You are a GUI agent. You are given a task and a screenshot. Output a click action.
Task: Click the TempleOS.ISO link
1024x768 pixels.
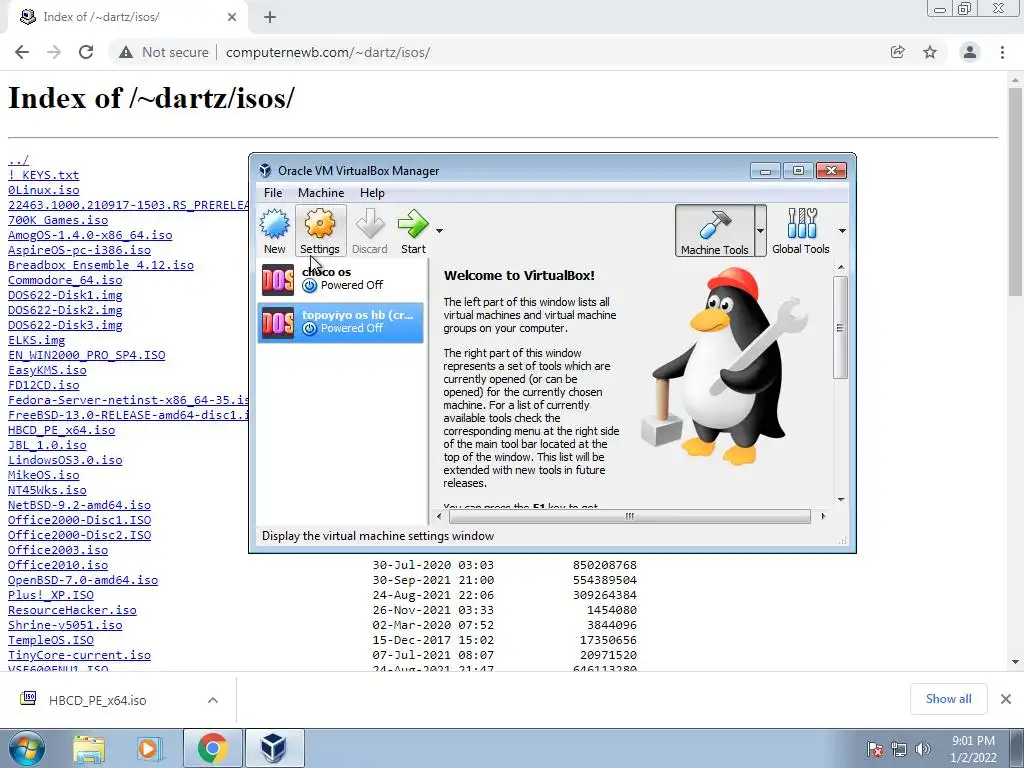[x=51, y=640]
